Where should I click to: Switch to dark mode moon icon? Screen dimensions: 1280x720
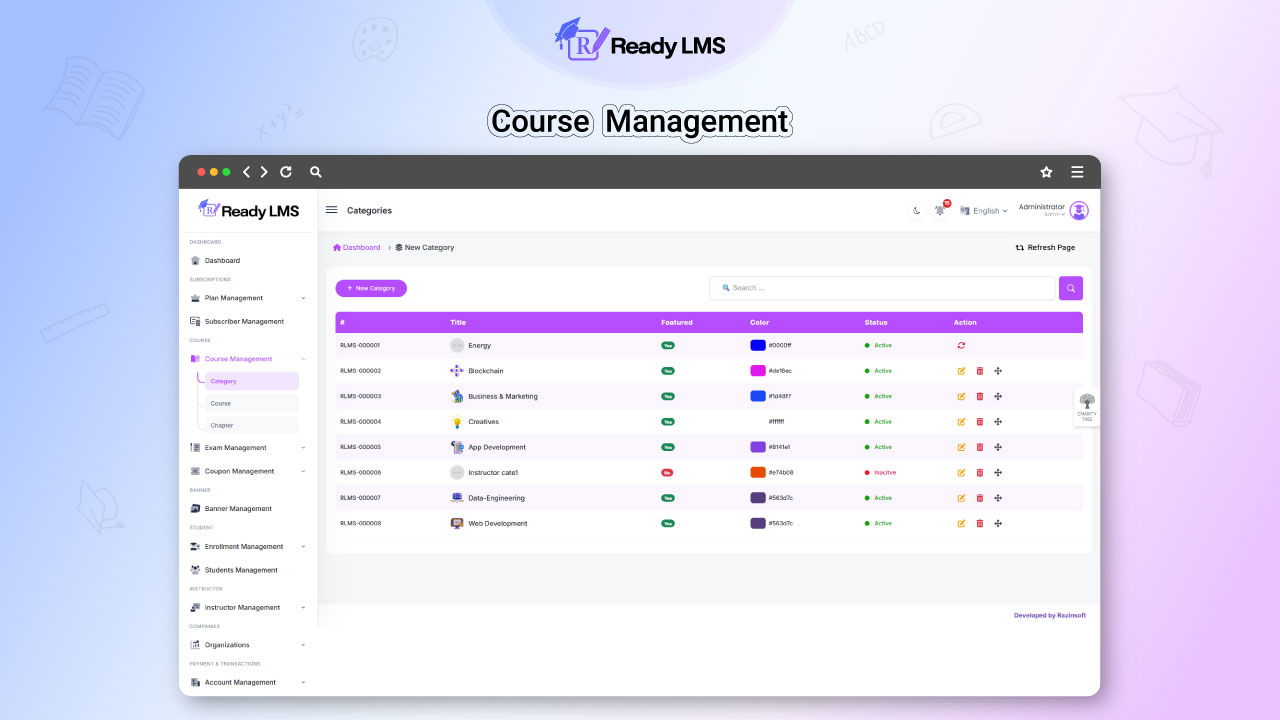pyautogui.click(x=917, y=211)
